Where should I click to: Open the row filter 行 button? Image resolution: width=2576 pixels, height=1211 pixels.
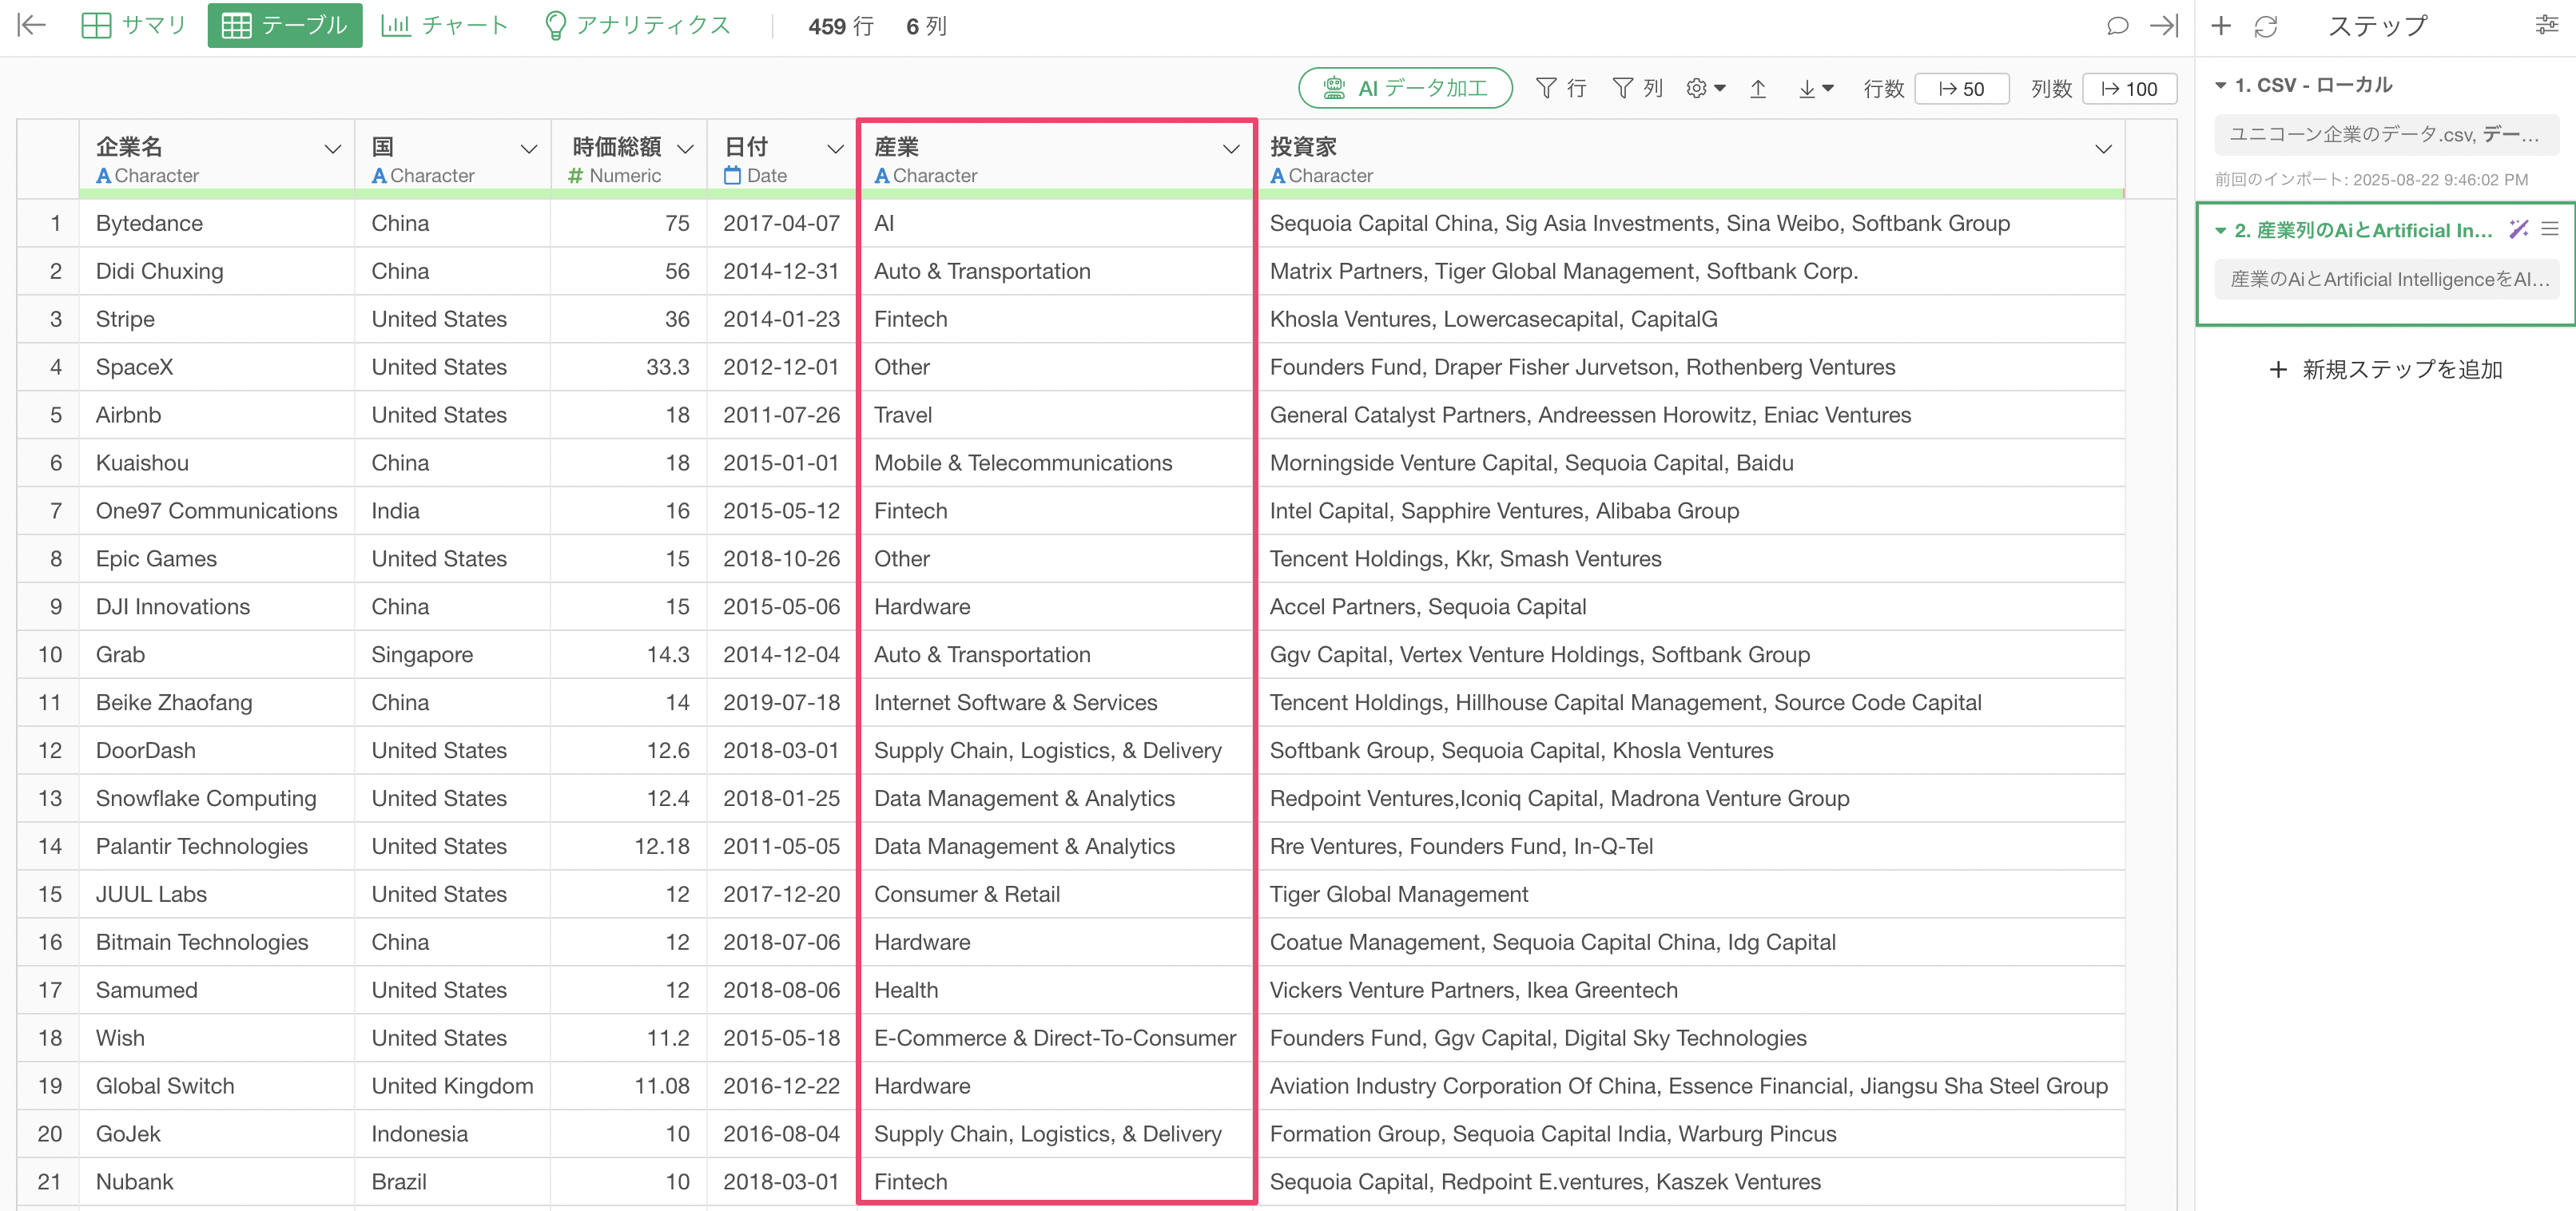tap(1561, 88)
